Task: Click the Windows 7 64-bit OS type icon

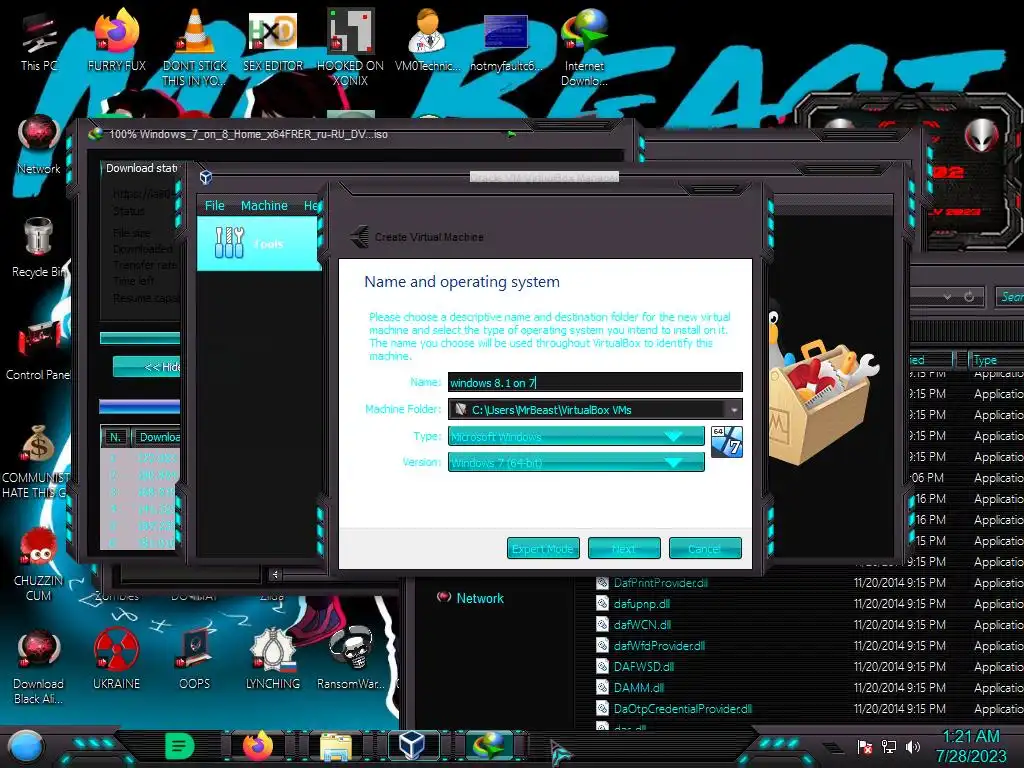Action: (x=726, y=441)
